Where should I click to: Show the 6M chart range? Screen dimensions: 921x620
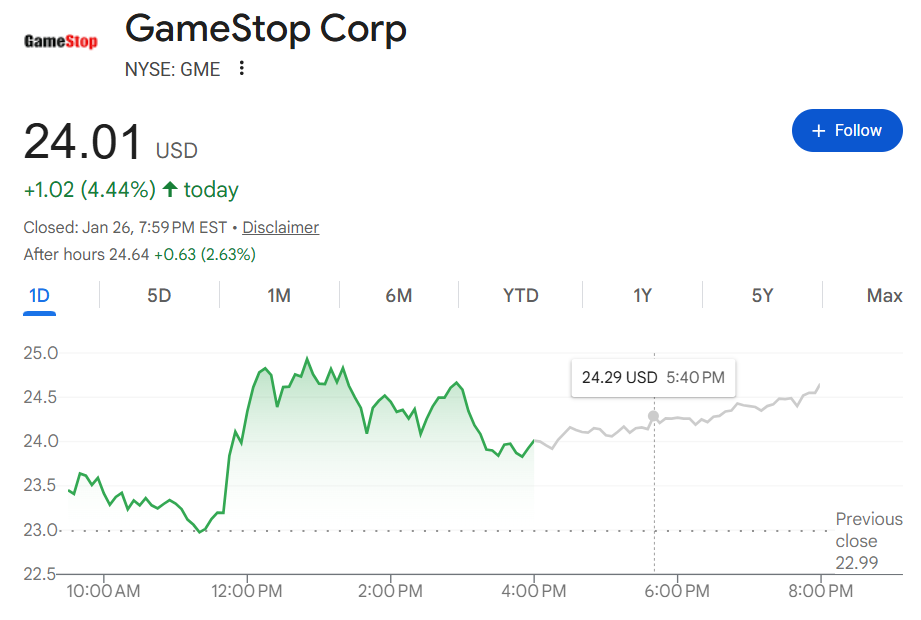pyautogui.click(x=398, y=295)
